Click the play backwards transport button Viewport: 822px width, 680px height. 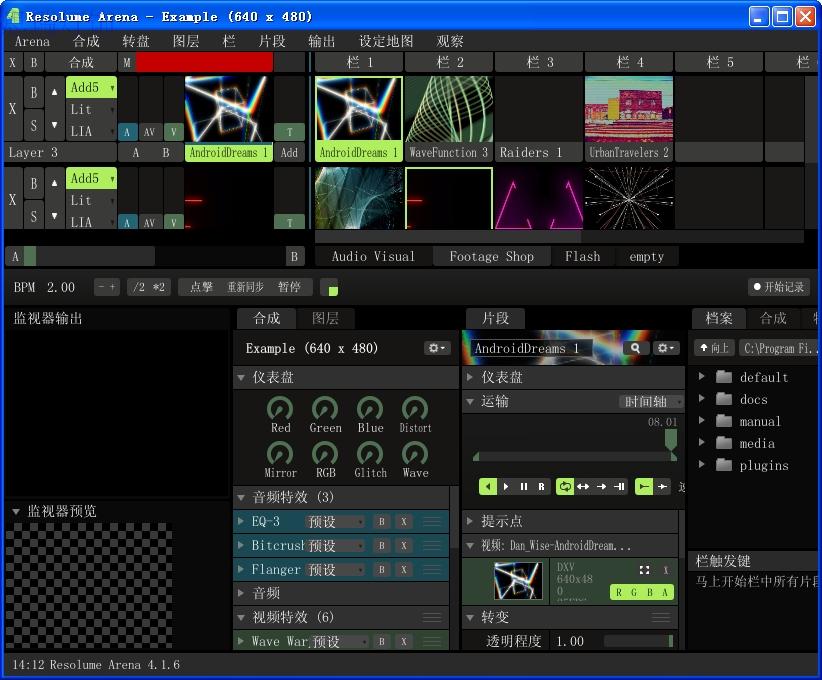[x=488, y=486]
